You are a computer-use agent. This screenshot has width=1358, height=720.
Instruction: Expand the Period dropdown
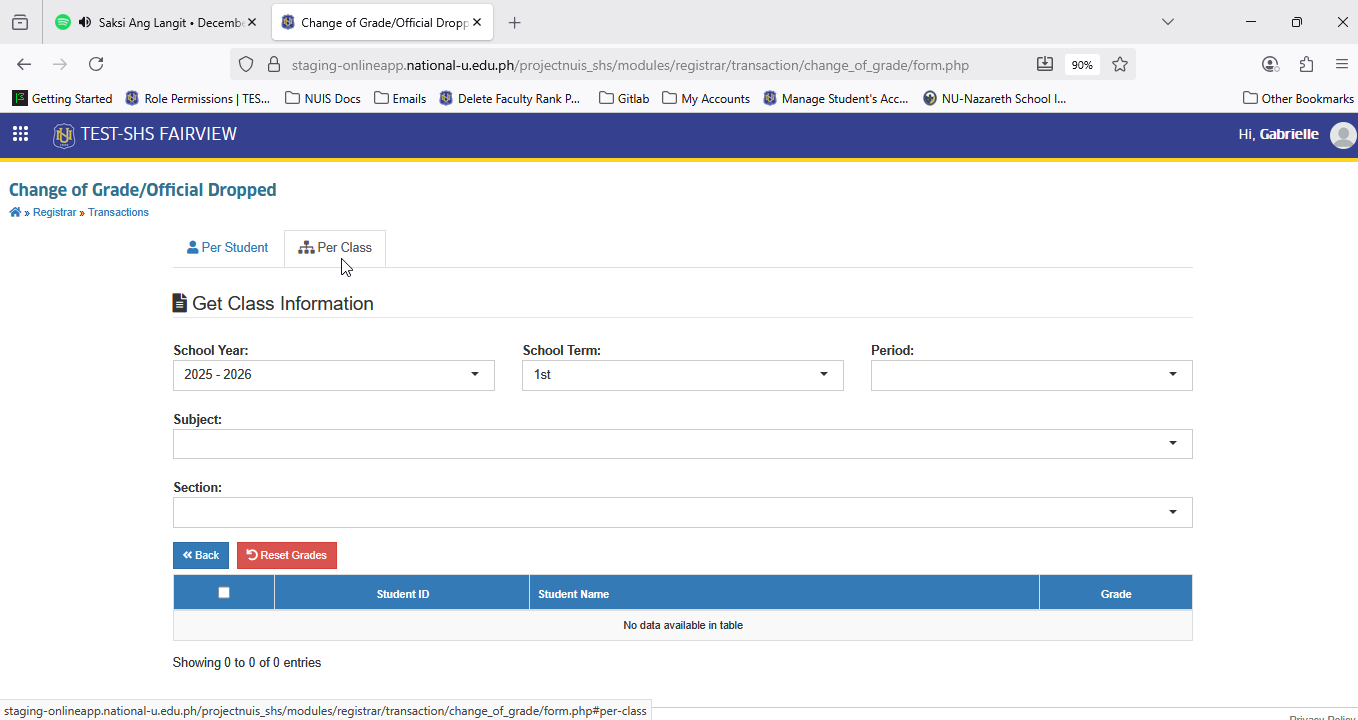pos(1032,375)
